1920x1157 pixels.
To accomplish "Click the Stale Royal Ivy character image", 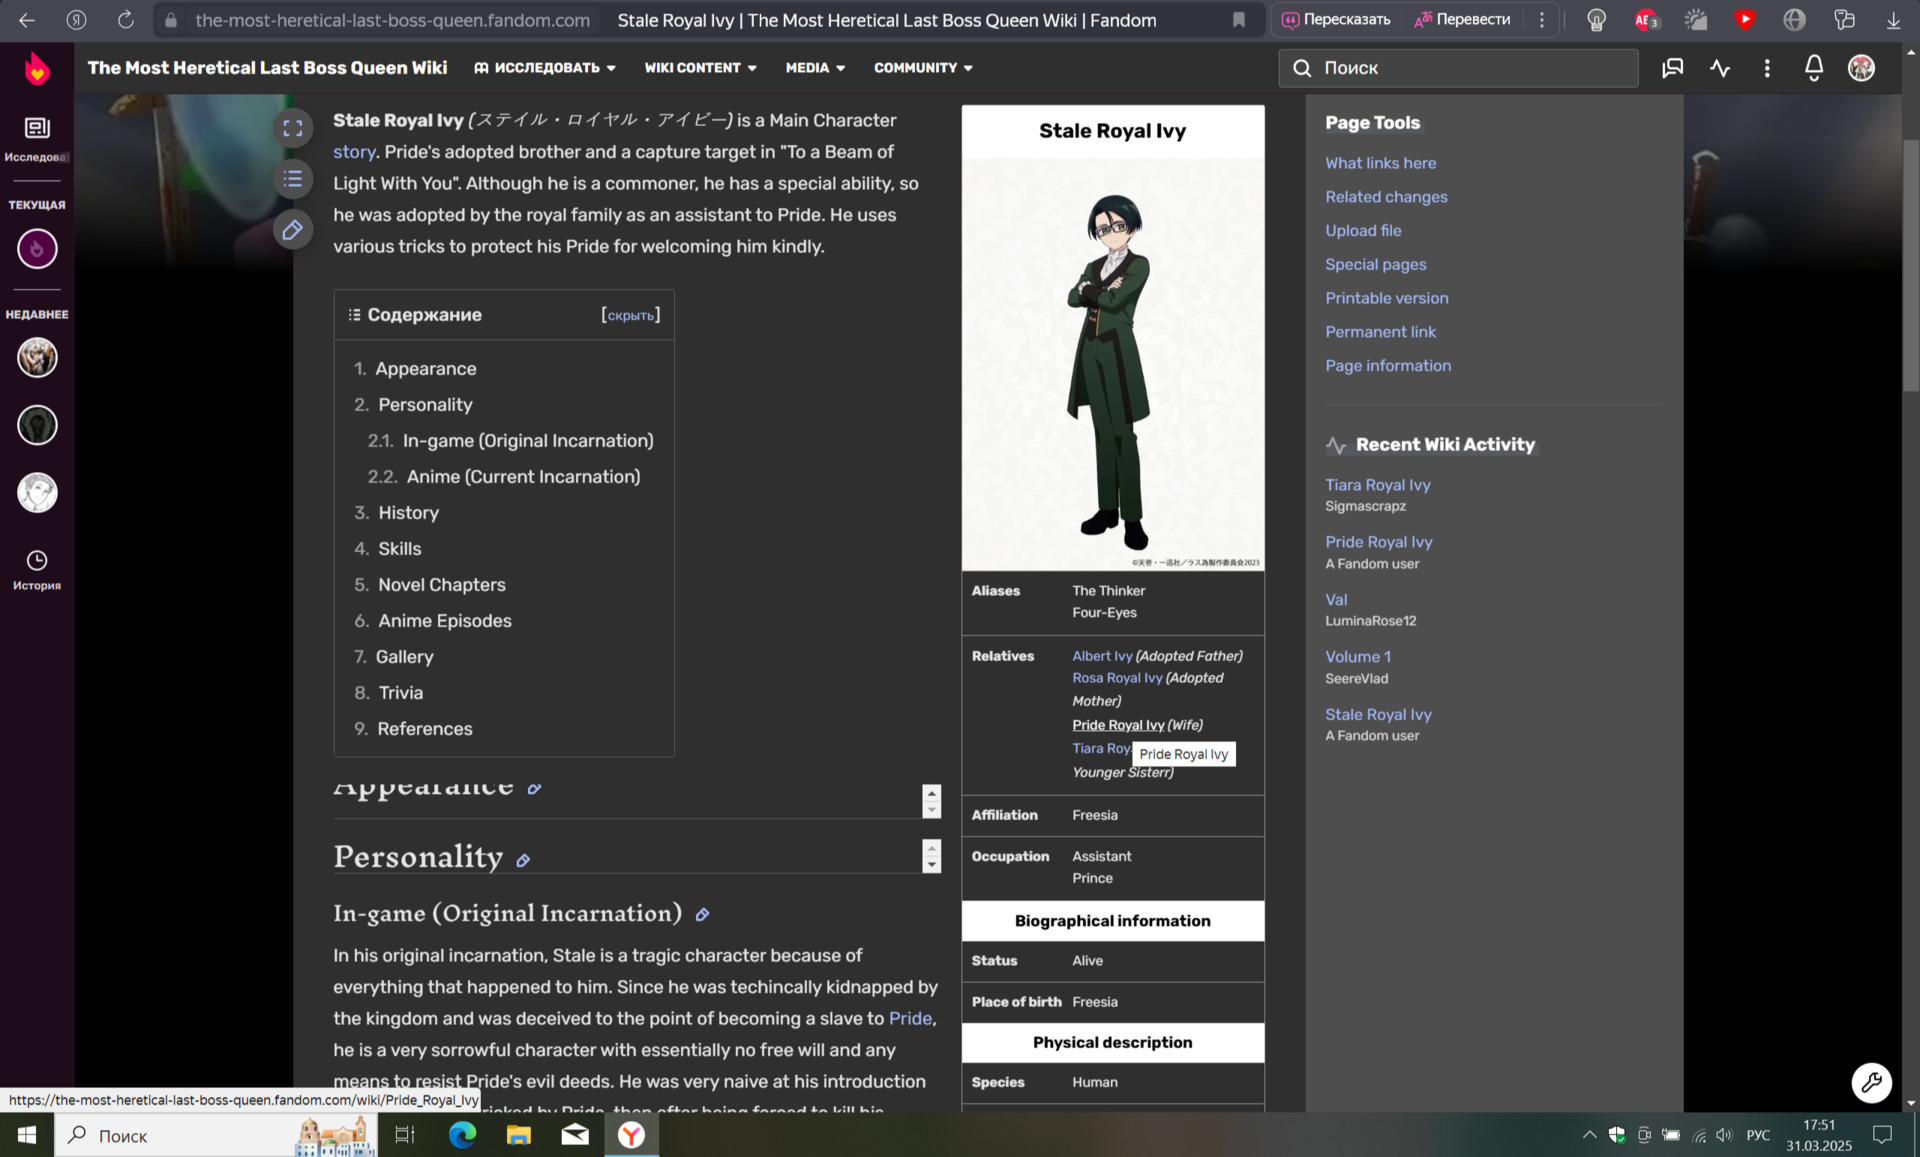I will pos(1112,365).
